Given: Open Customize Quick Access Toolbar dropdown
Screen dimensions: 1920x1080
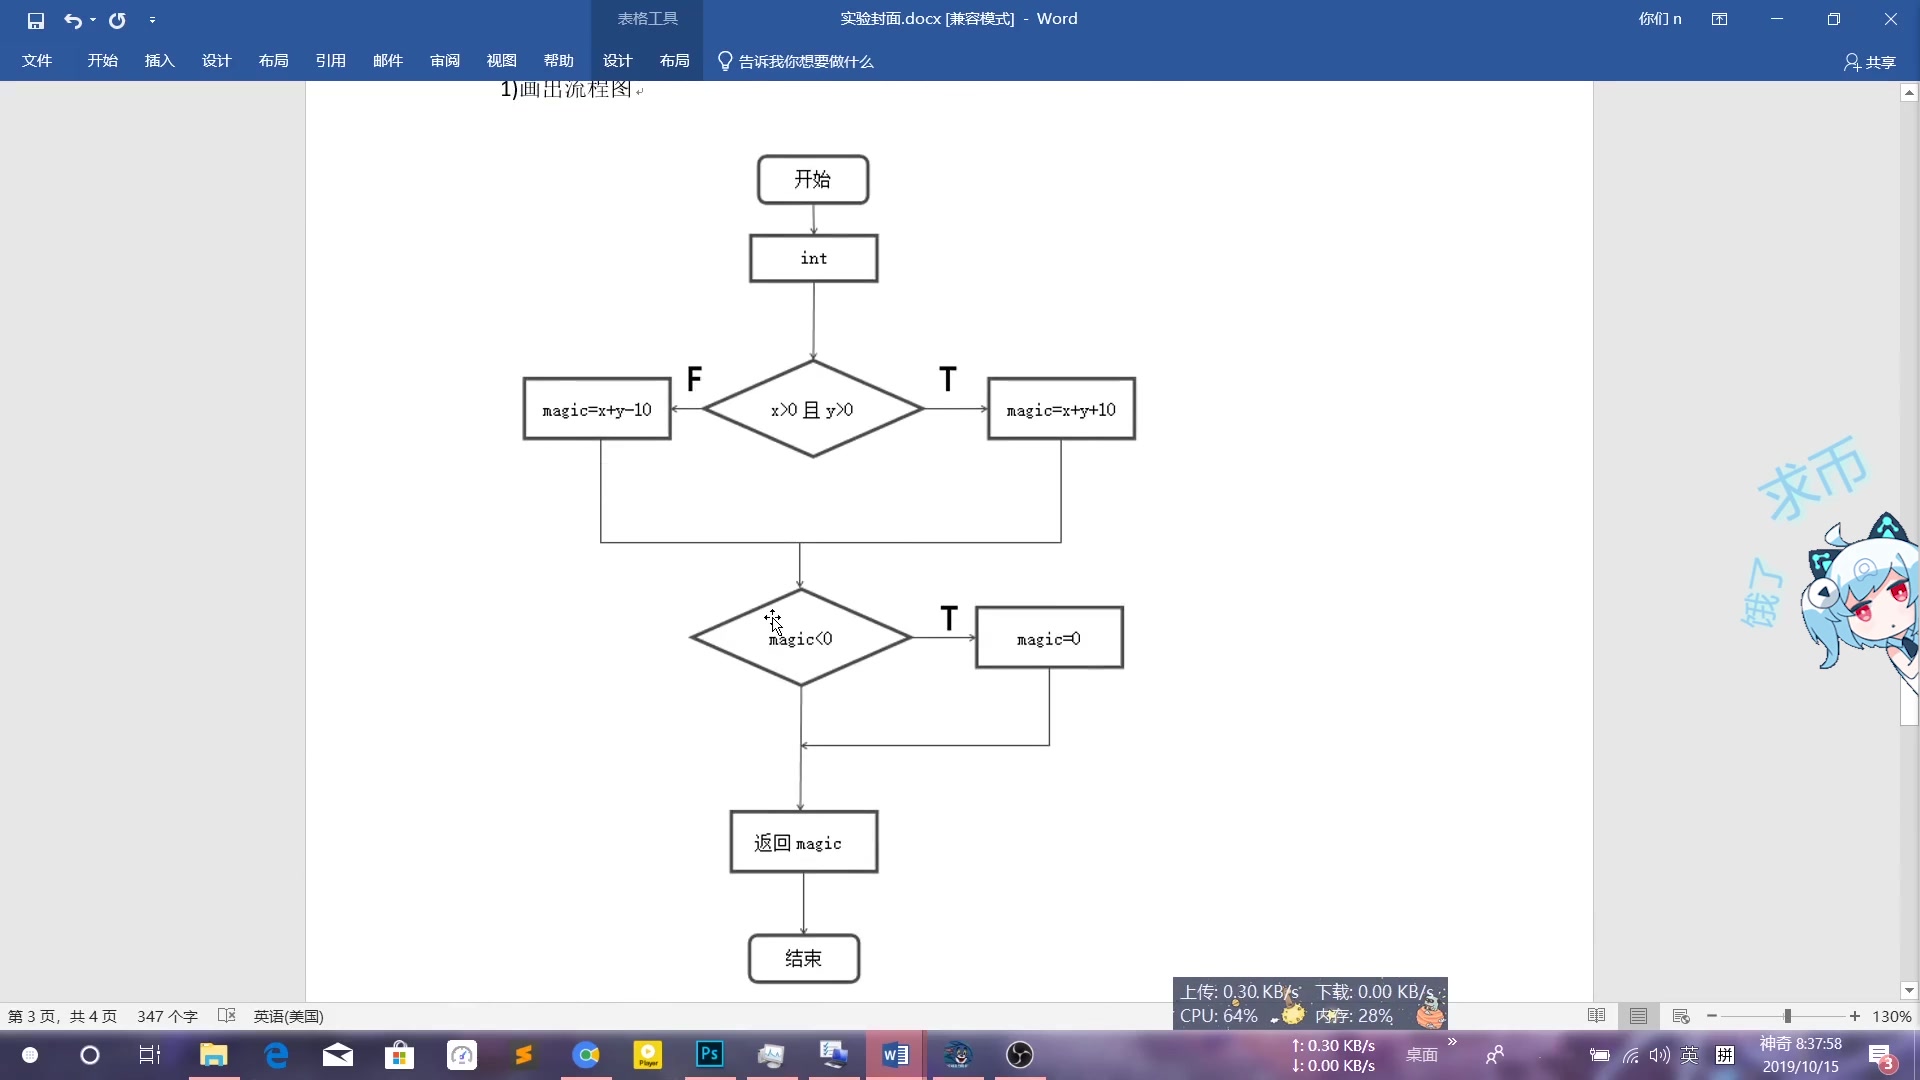Looking at the screenshot, I should click(152, 20).
